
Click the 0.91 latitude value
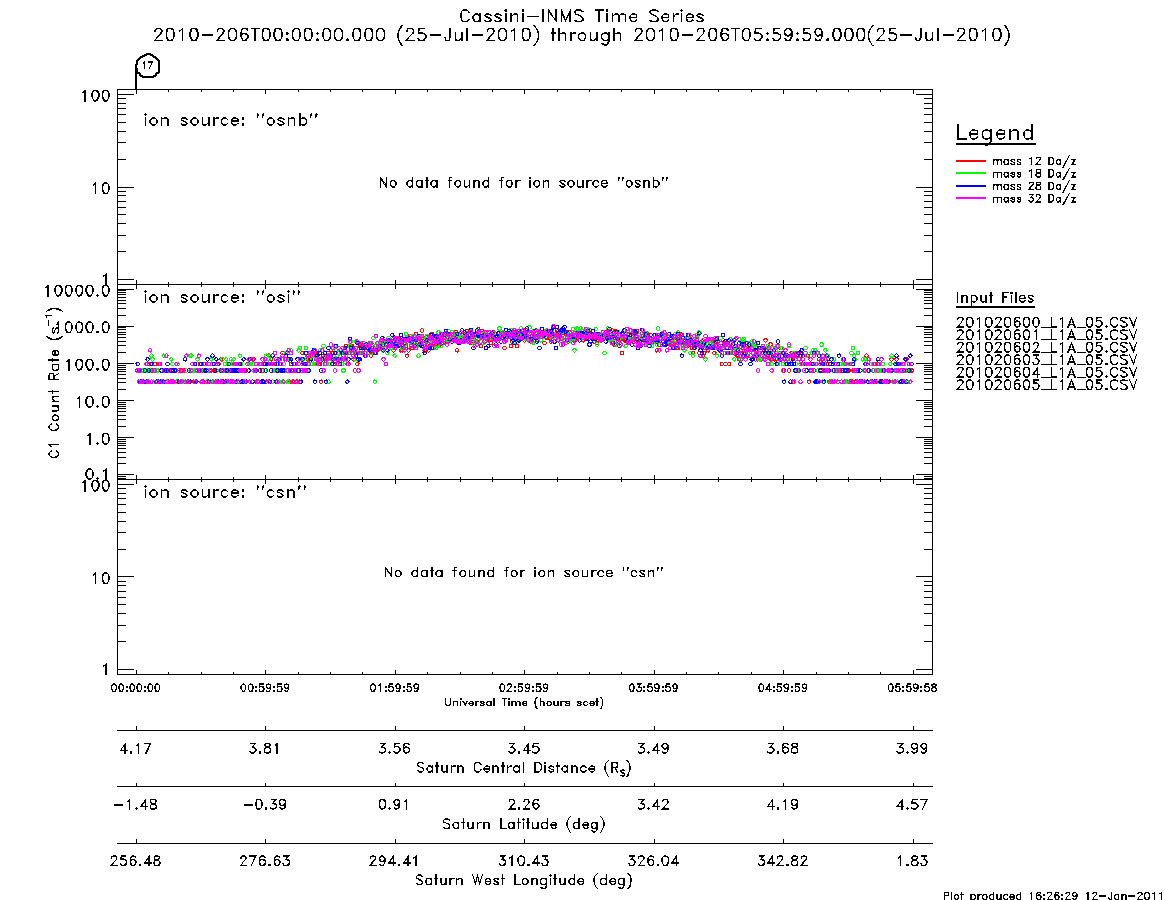tap(395, 805)
